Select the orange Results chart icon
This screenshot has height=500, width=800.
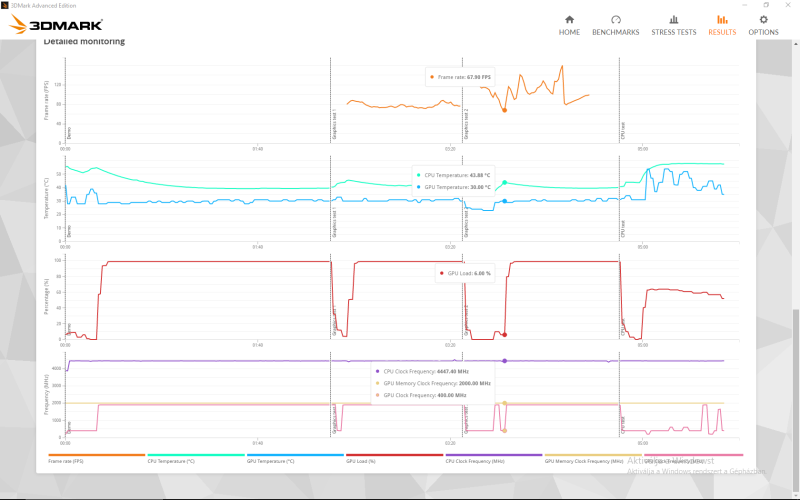point(722,20)
